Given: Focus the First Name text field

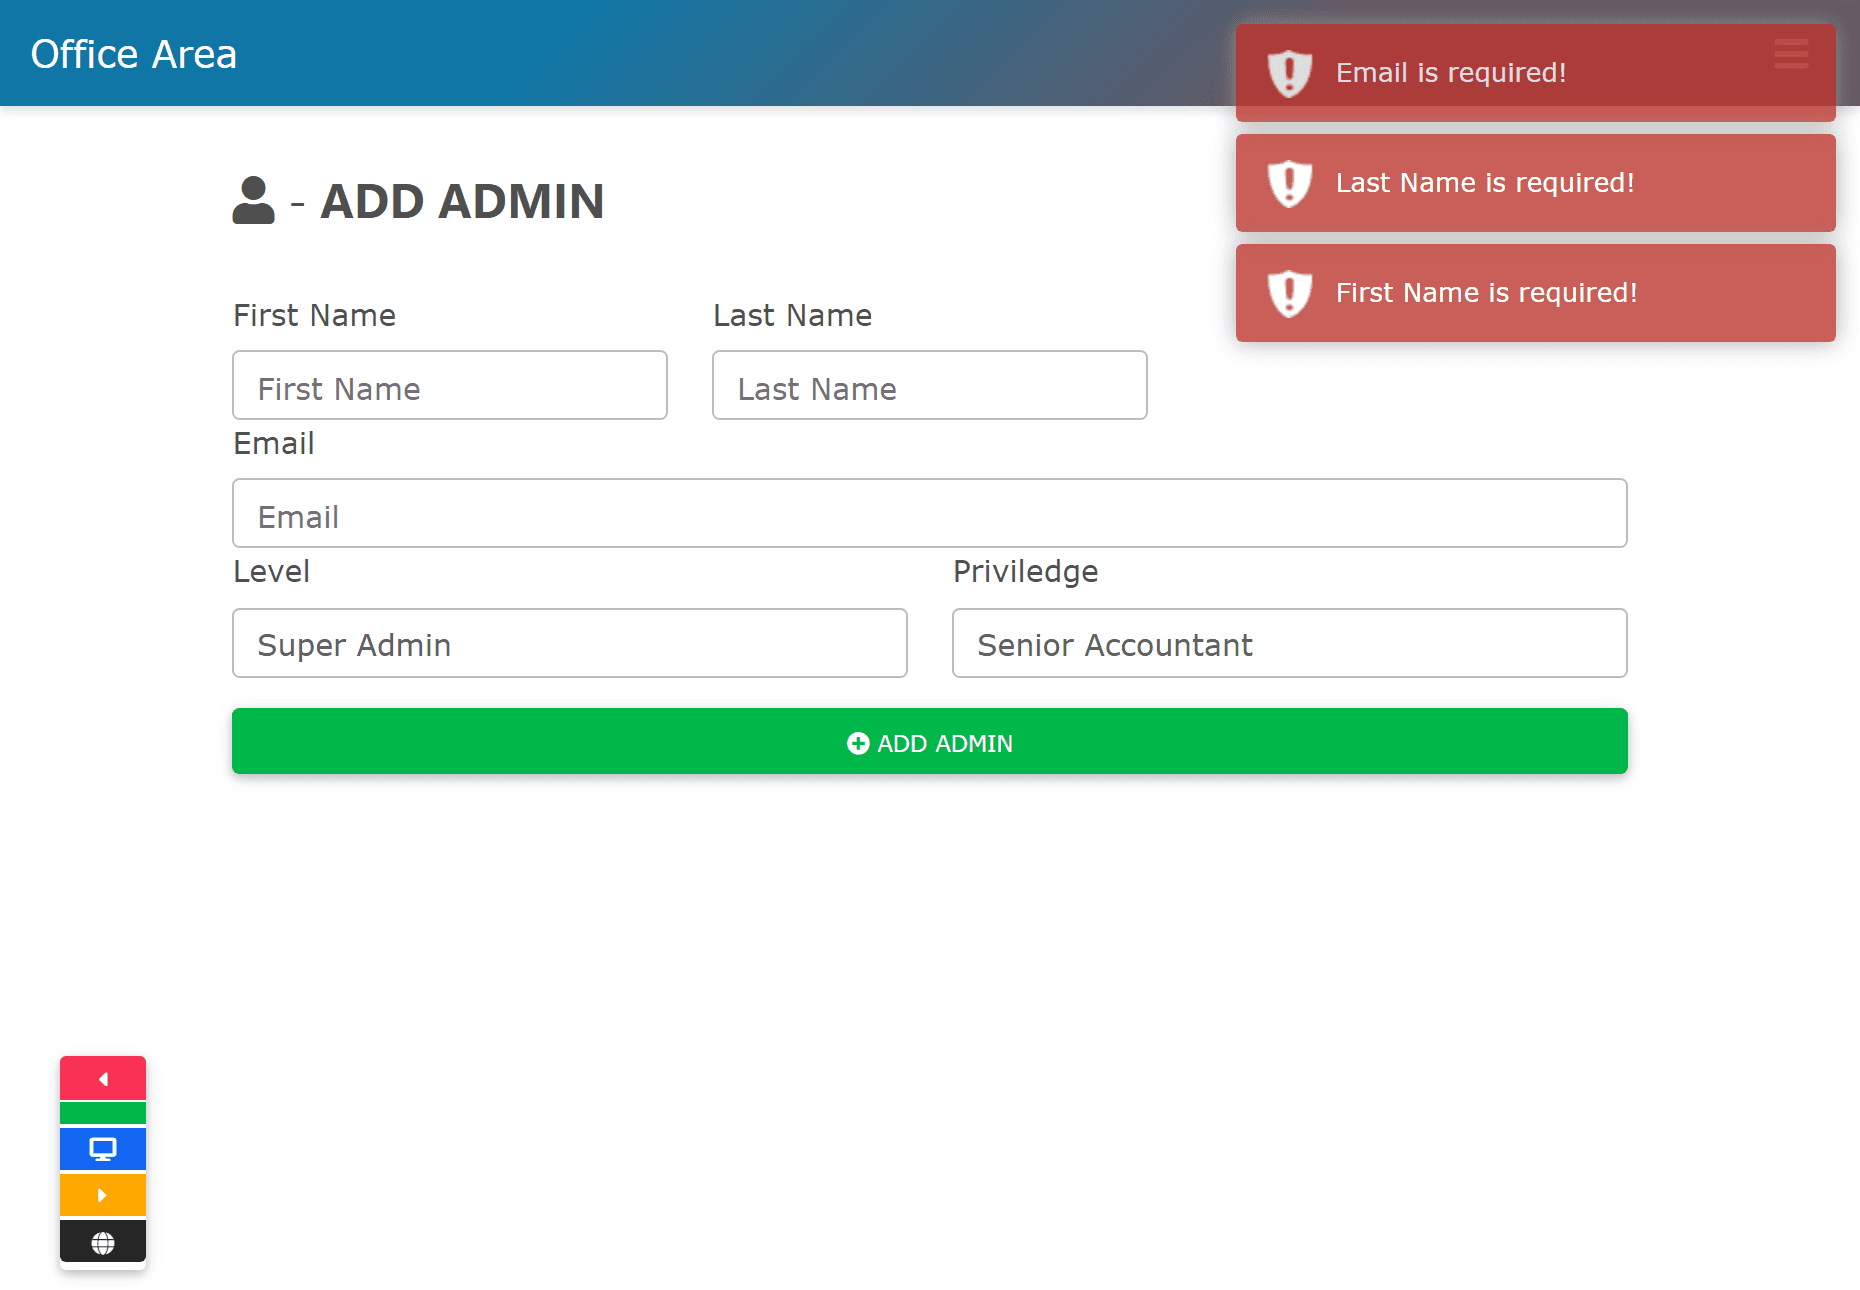Looking at the screenshot, I should point(449,386).
